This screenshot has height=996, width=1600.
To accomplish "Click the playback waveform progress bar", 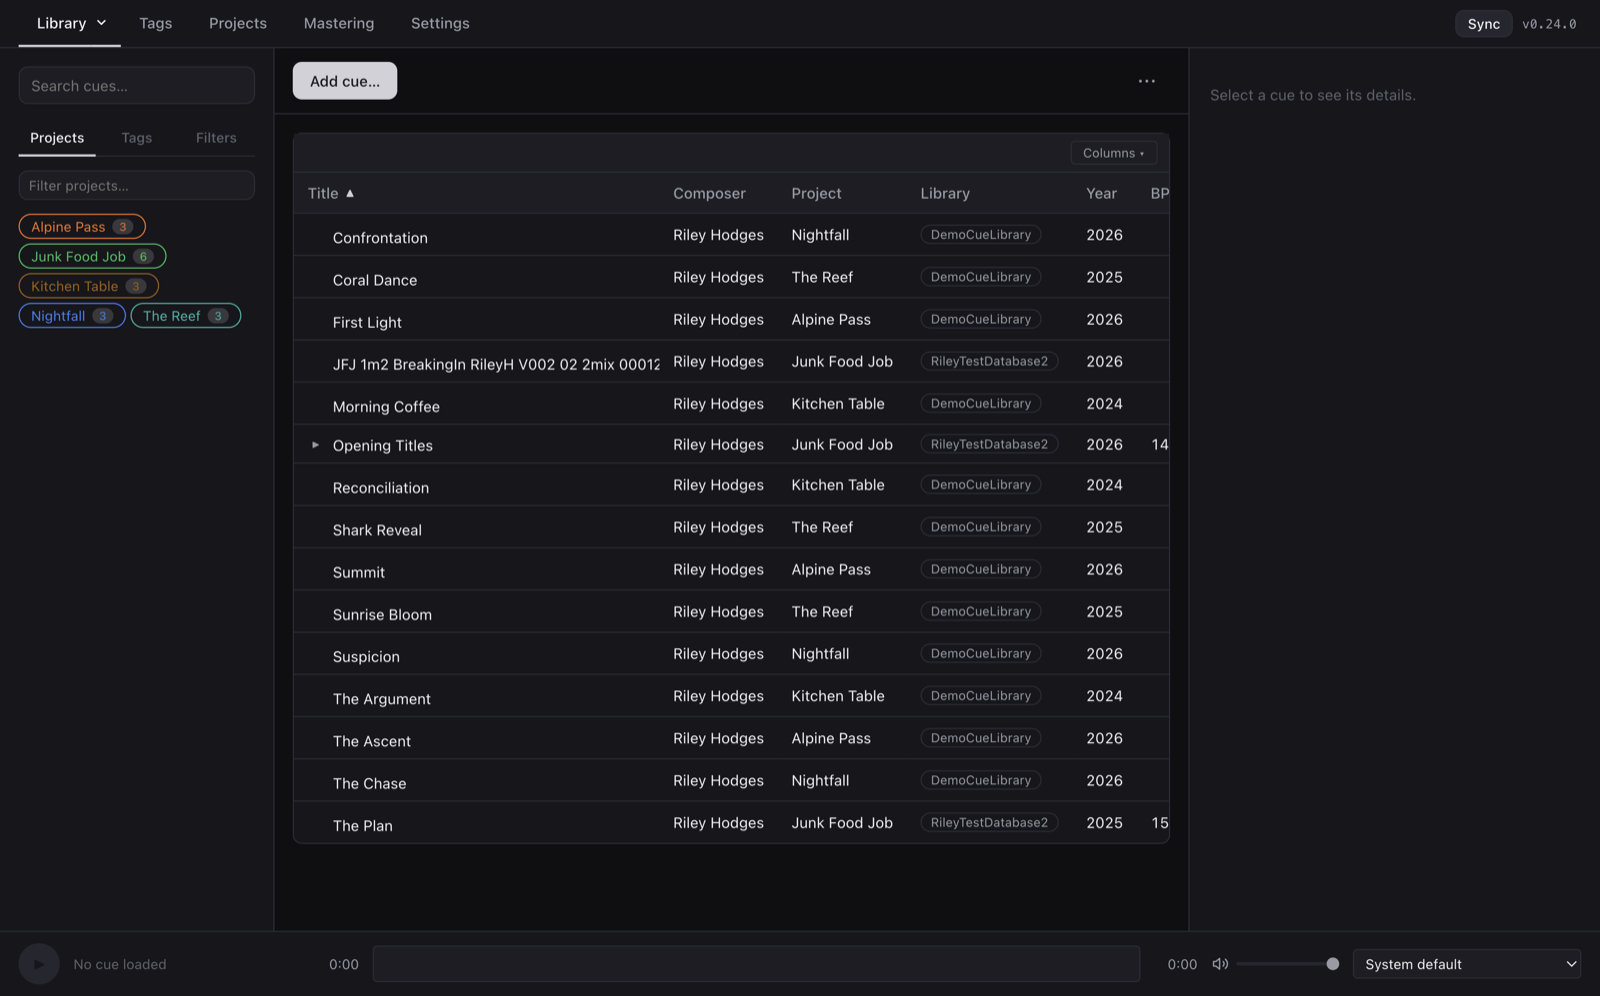I will coord(756,964).
